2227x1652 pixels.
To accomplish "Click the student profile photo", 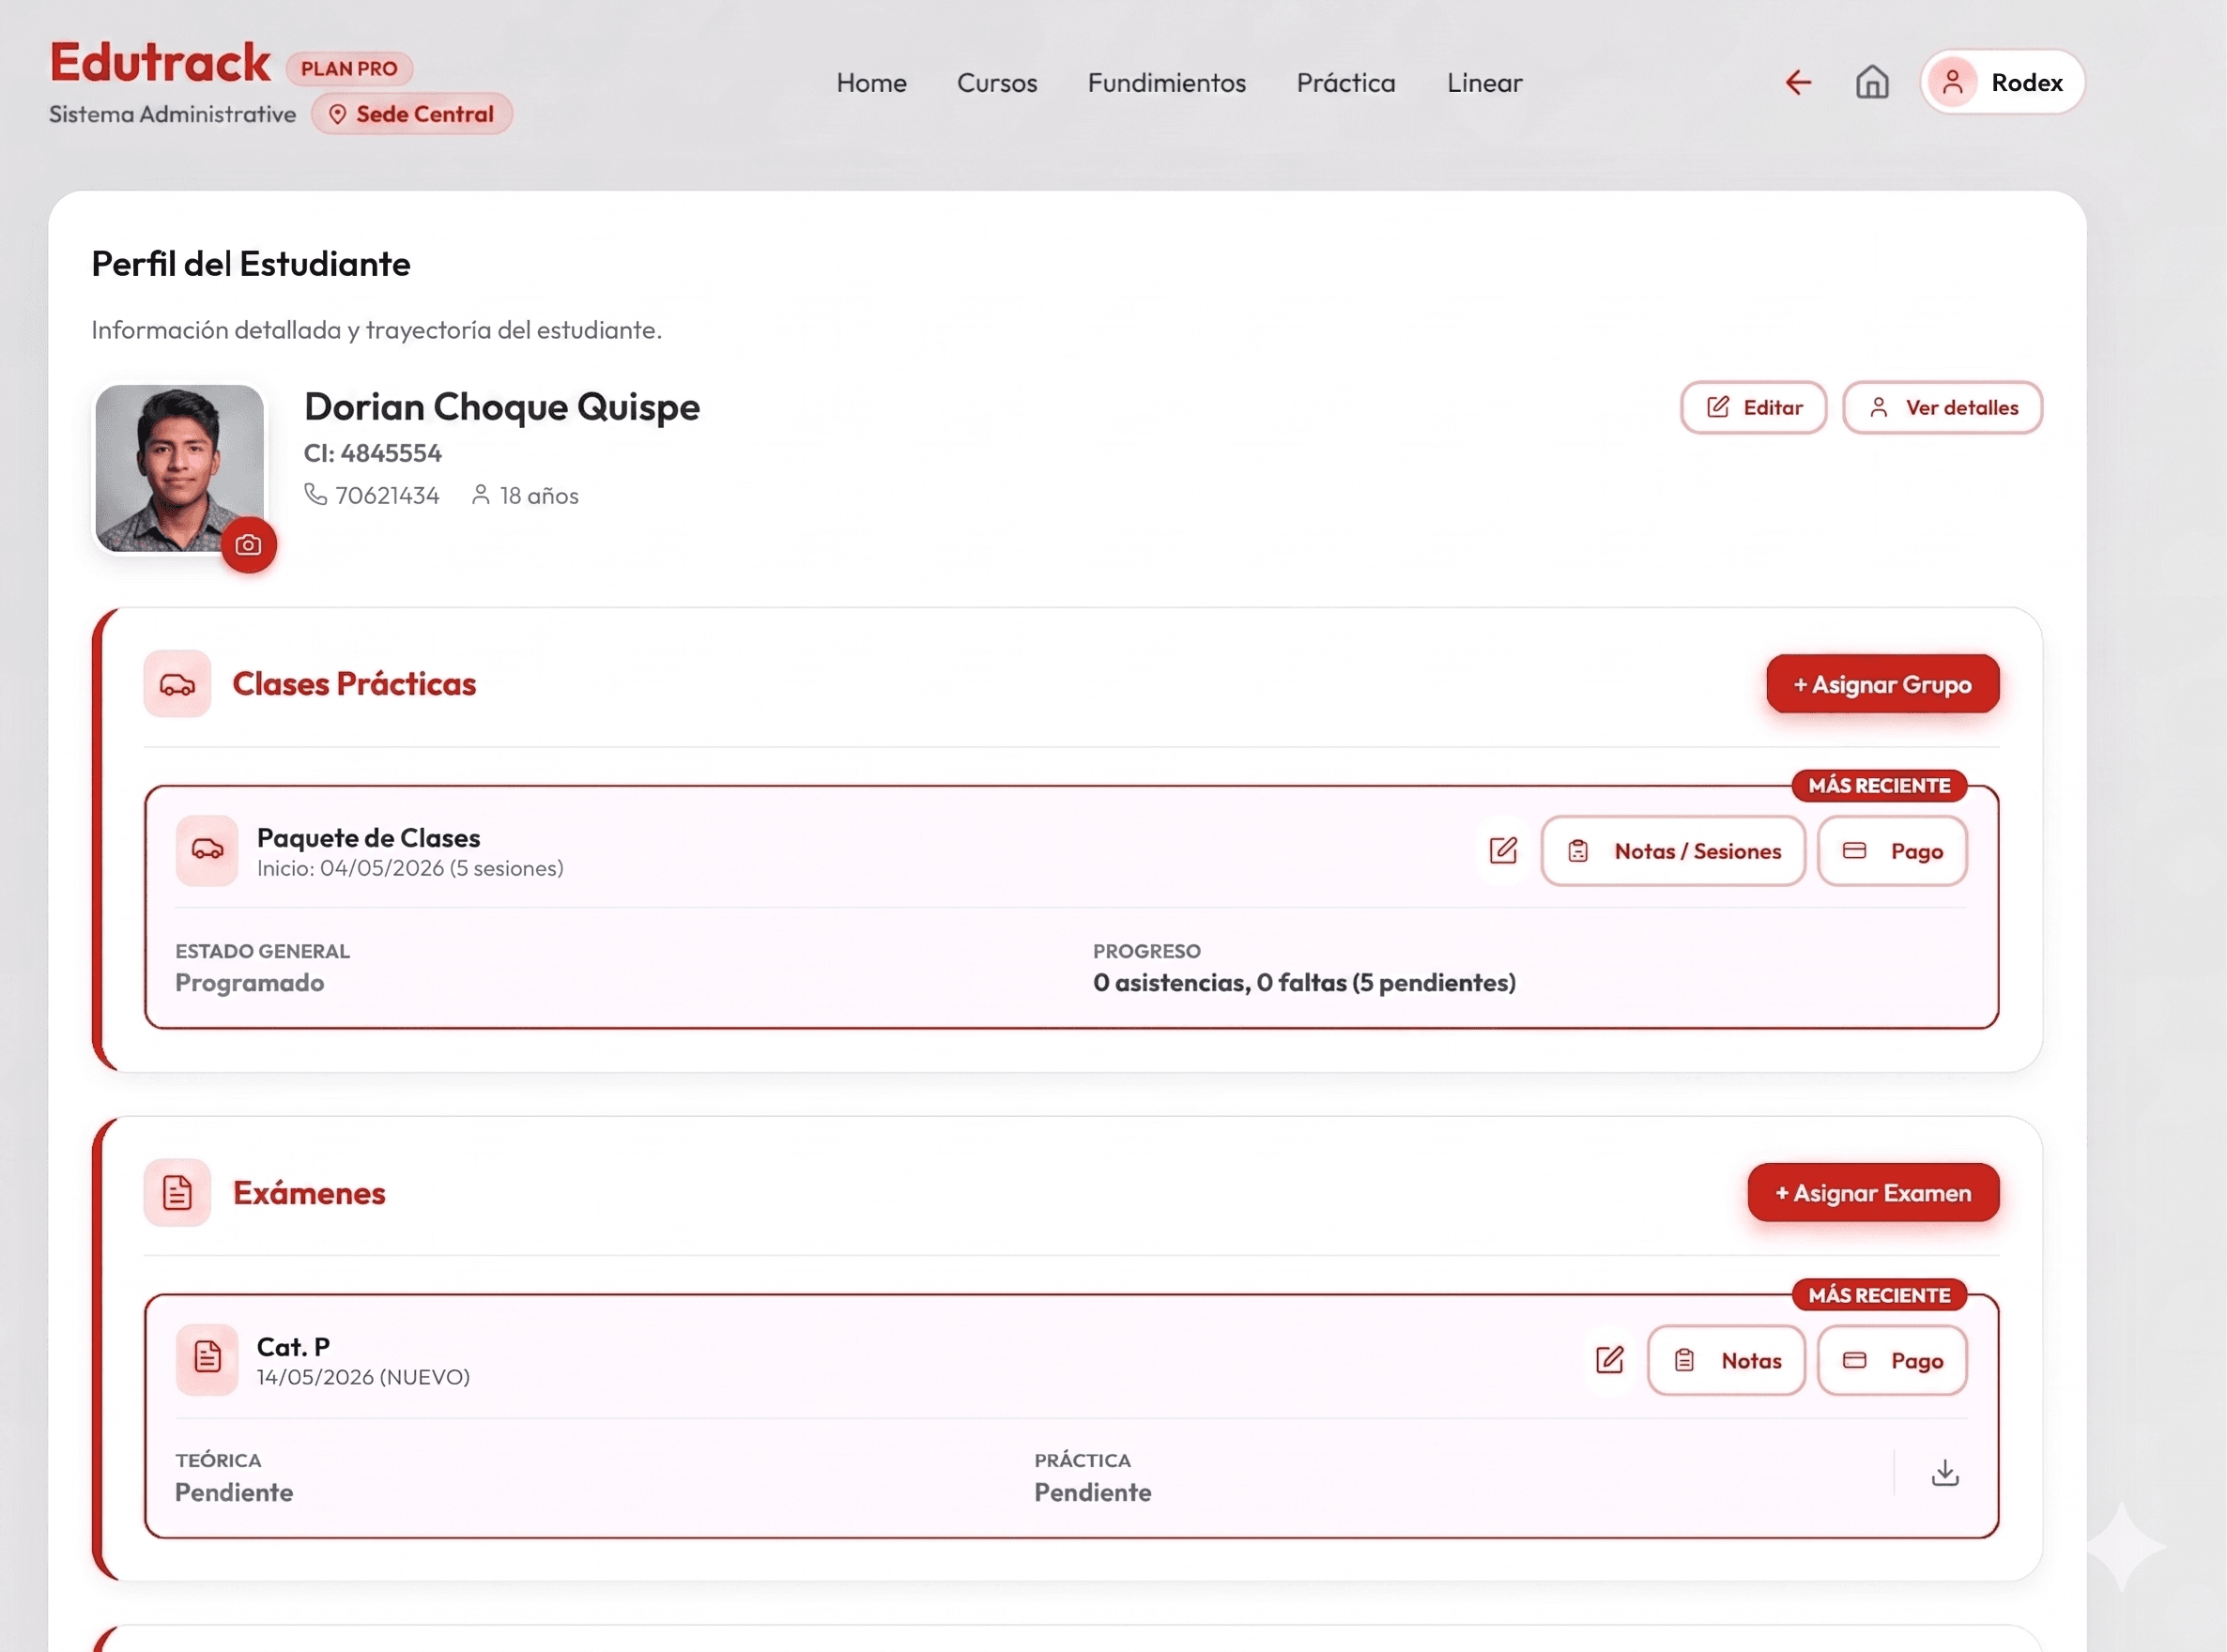I will 180,468.
